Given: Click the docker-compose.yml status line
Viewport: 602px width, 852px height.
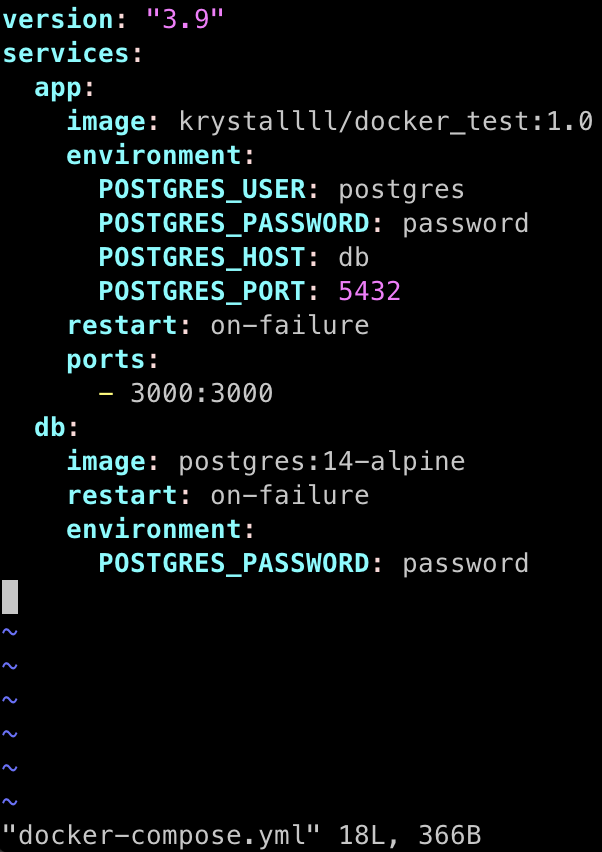Looking at the screenshot, I should coord(242,835).
